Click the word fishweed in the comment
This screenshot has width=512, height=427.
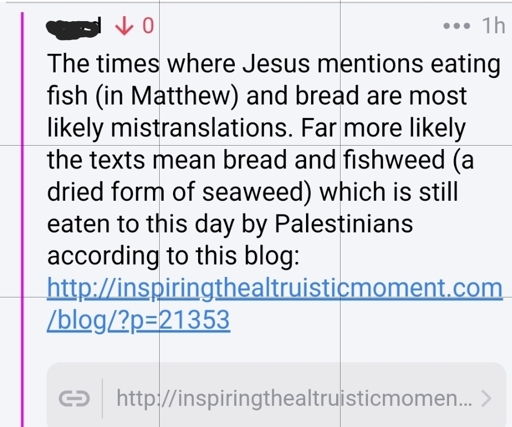(x=394, y=160)
